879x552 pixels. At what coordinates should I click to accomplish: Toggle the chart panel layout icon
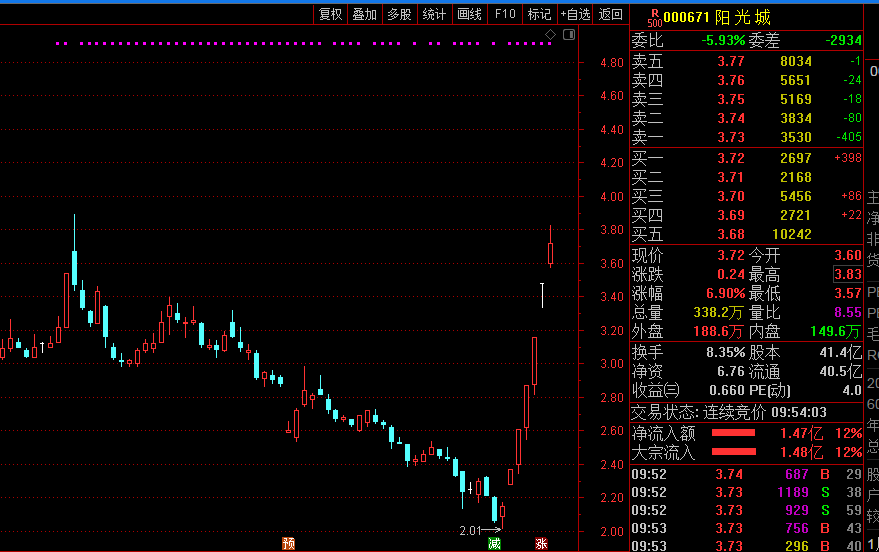click(x=569, y=35)
